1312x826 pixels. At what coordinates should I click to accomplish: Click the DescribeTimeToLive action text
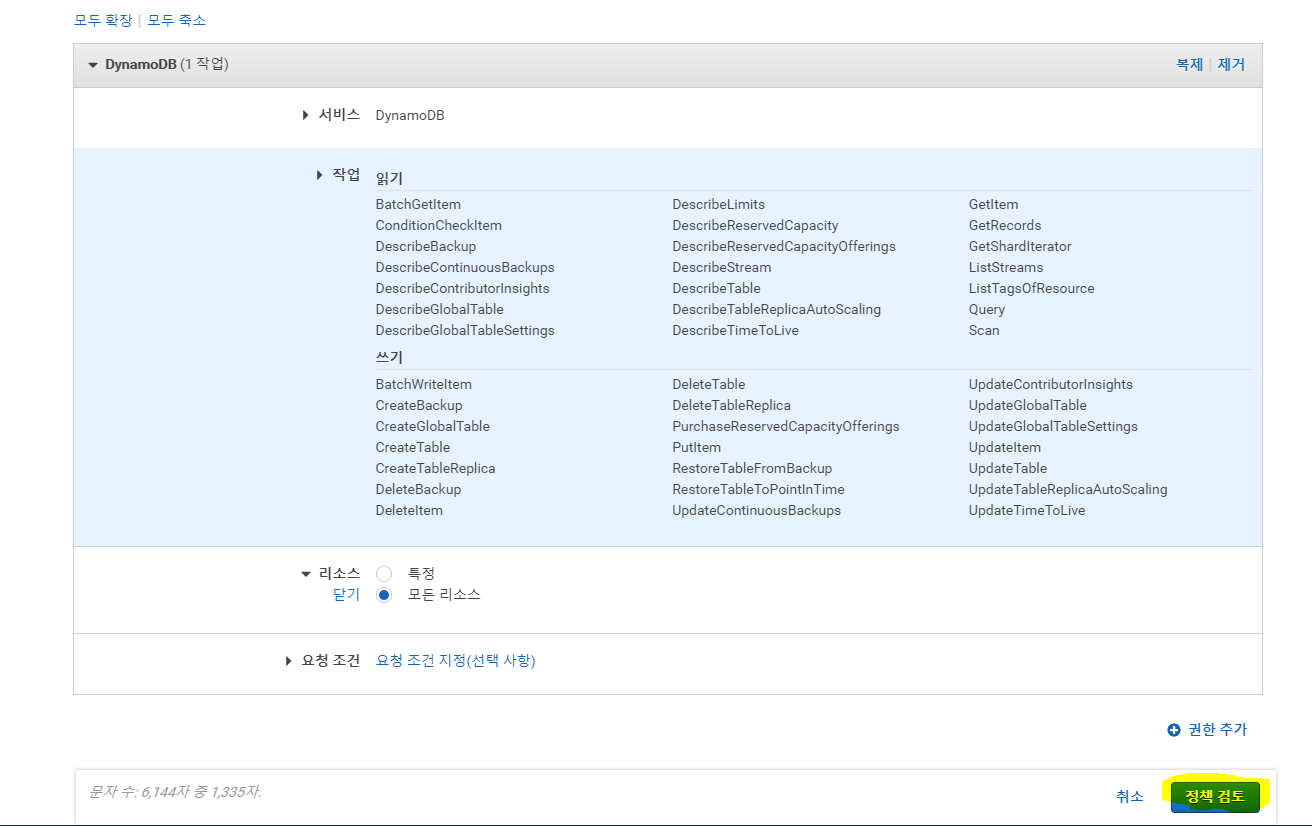736,330
